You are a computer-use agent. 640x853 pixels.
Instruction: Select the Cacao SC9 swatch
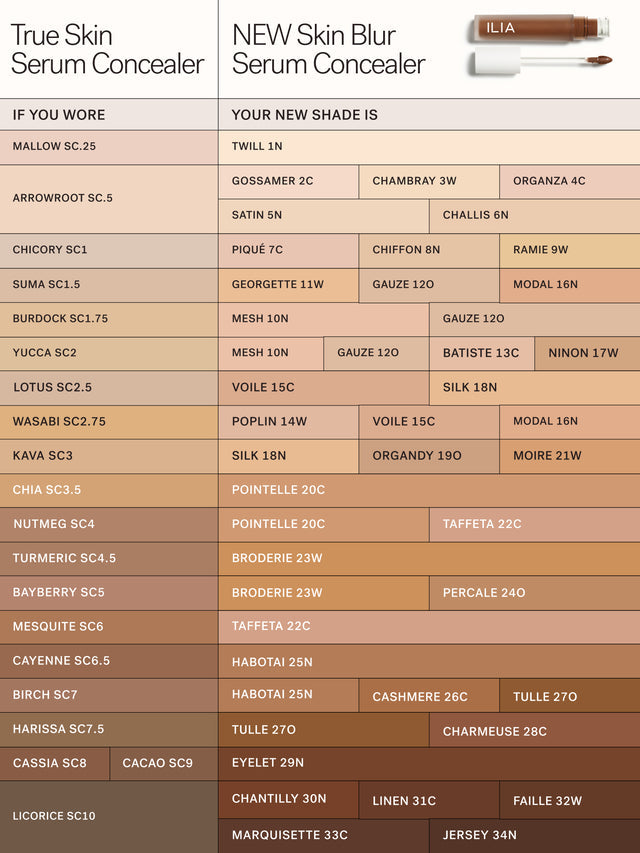point(164,764)
